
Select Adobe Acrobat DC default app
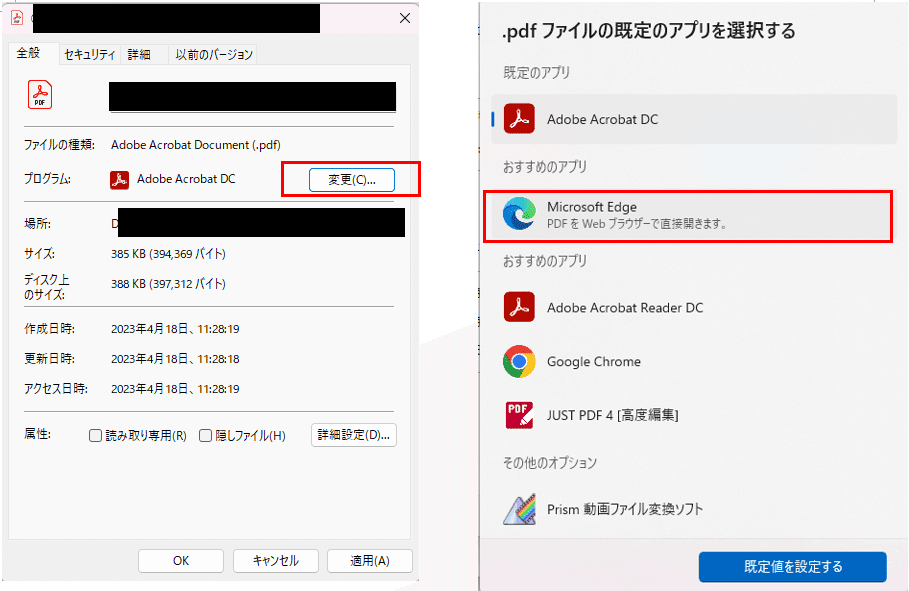pyautogui.click(x=693, y=119)
